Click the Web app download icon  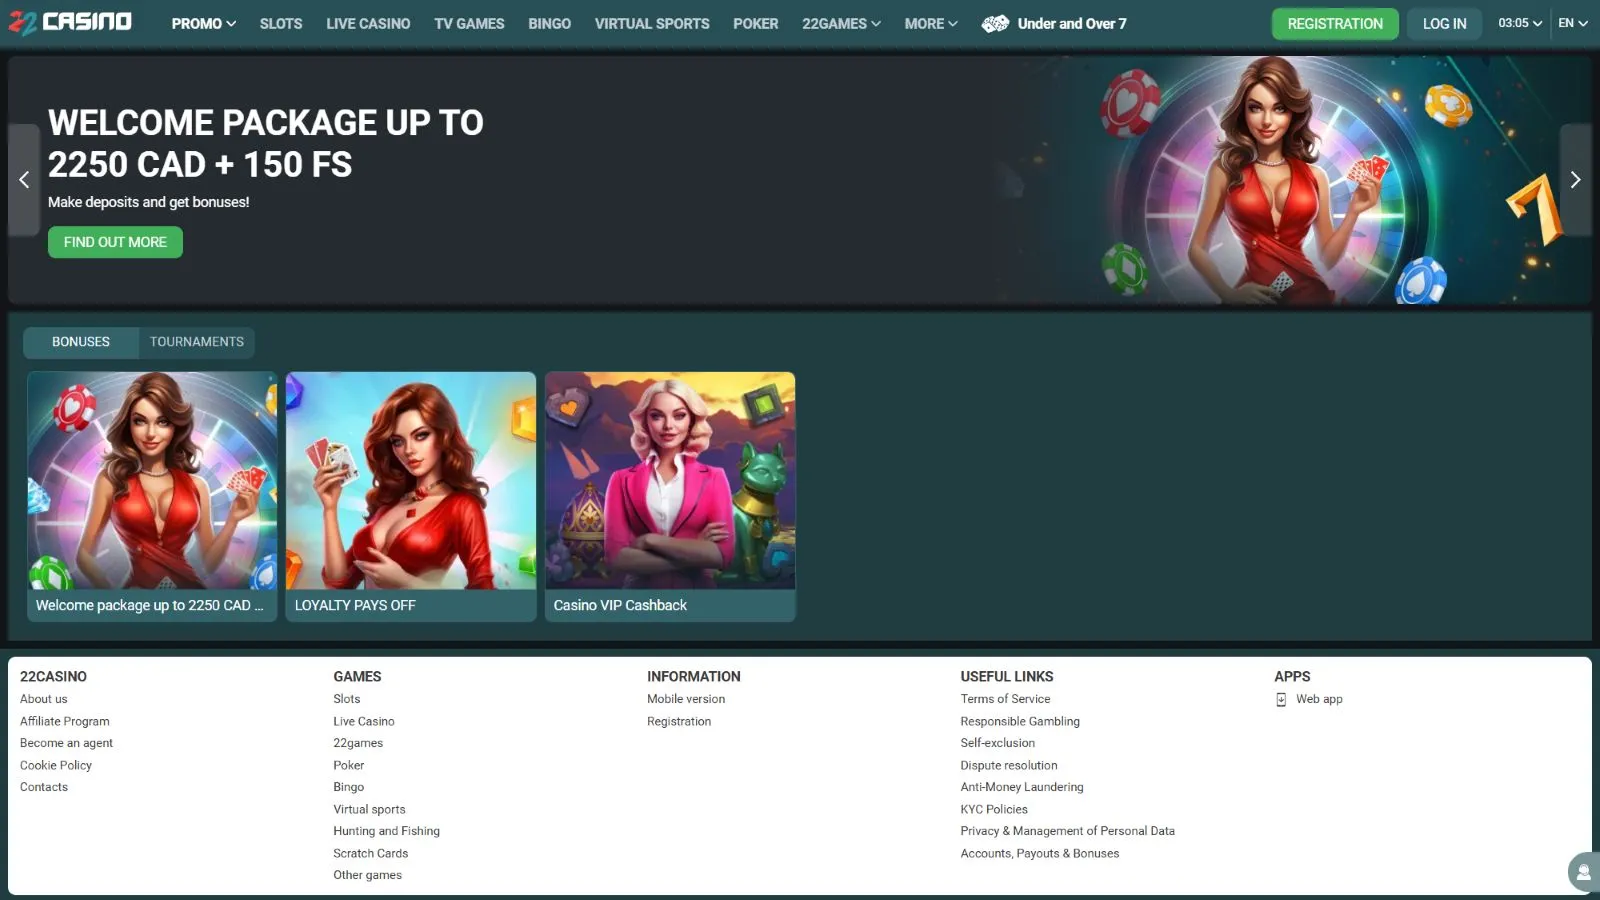pos(1281,700)
